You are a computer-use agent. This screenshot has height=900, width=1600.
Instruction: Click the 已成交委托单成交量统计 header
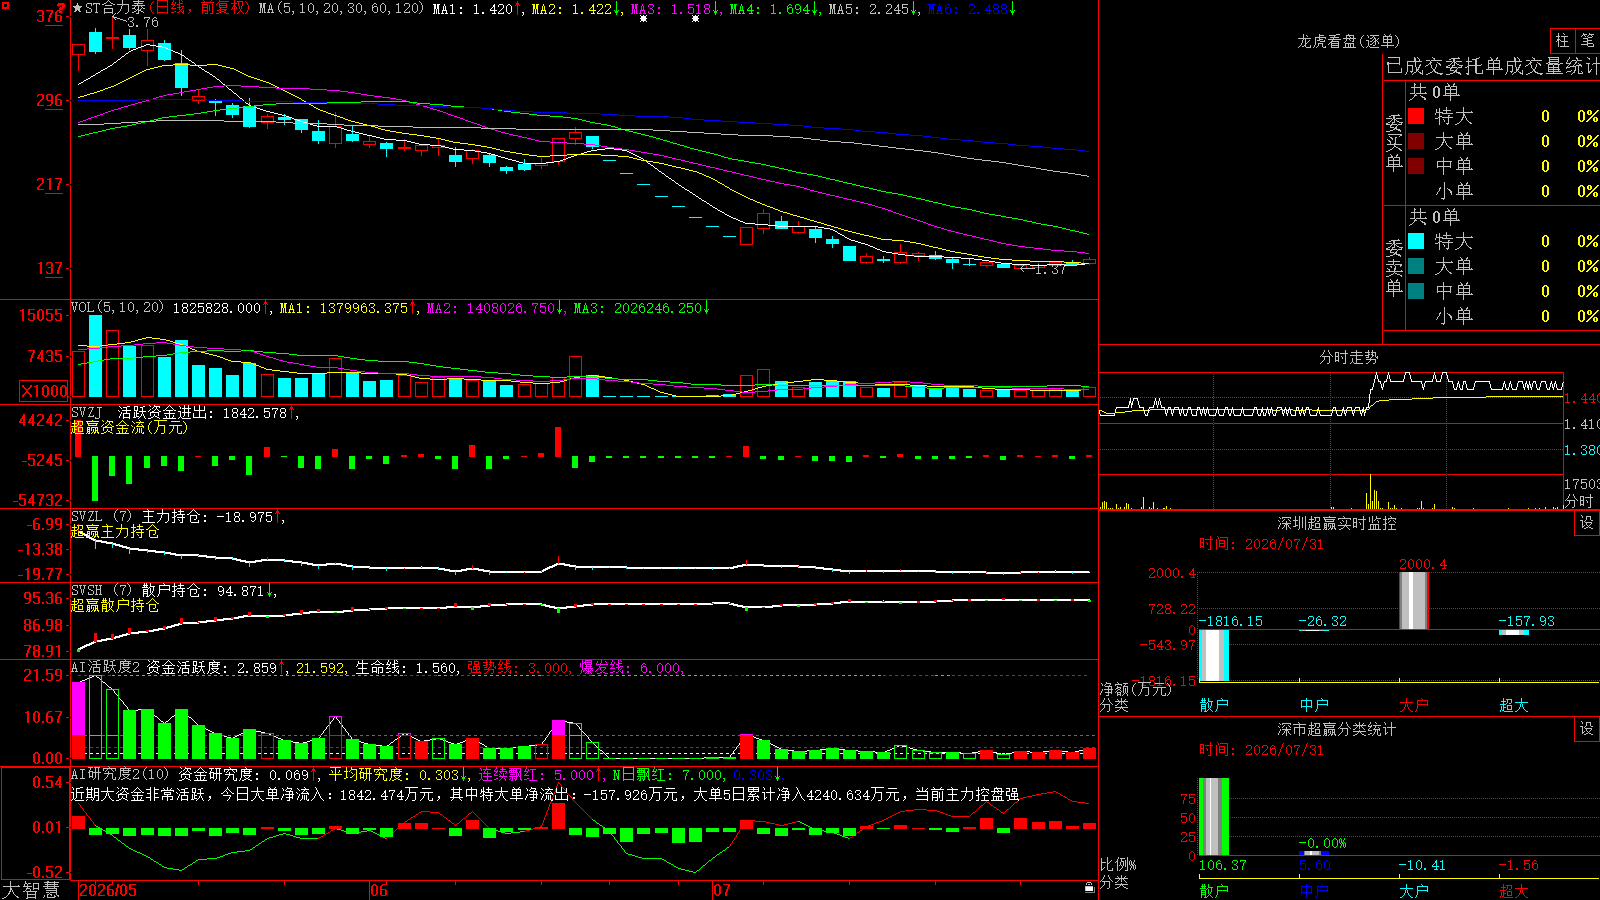(x=1492, y=66)
